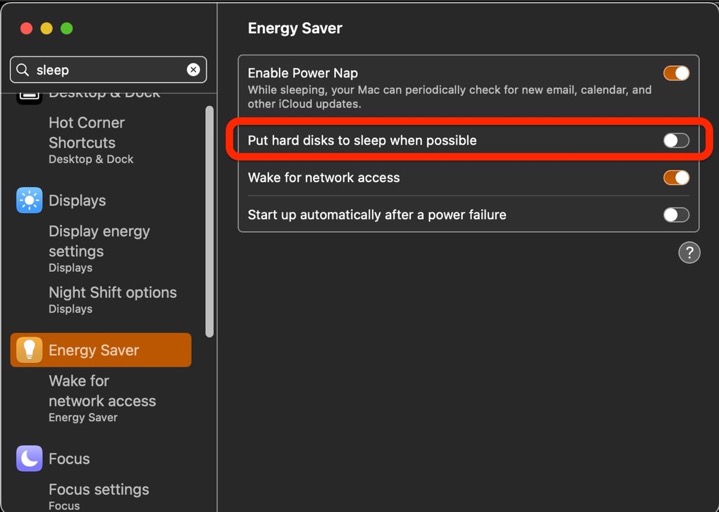Click the Energy Saver lightbulb icon
This screenshot has width=719, height=512.
pyautogui.click(x=29, y=350)
